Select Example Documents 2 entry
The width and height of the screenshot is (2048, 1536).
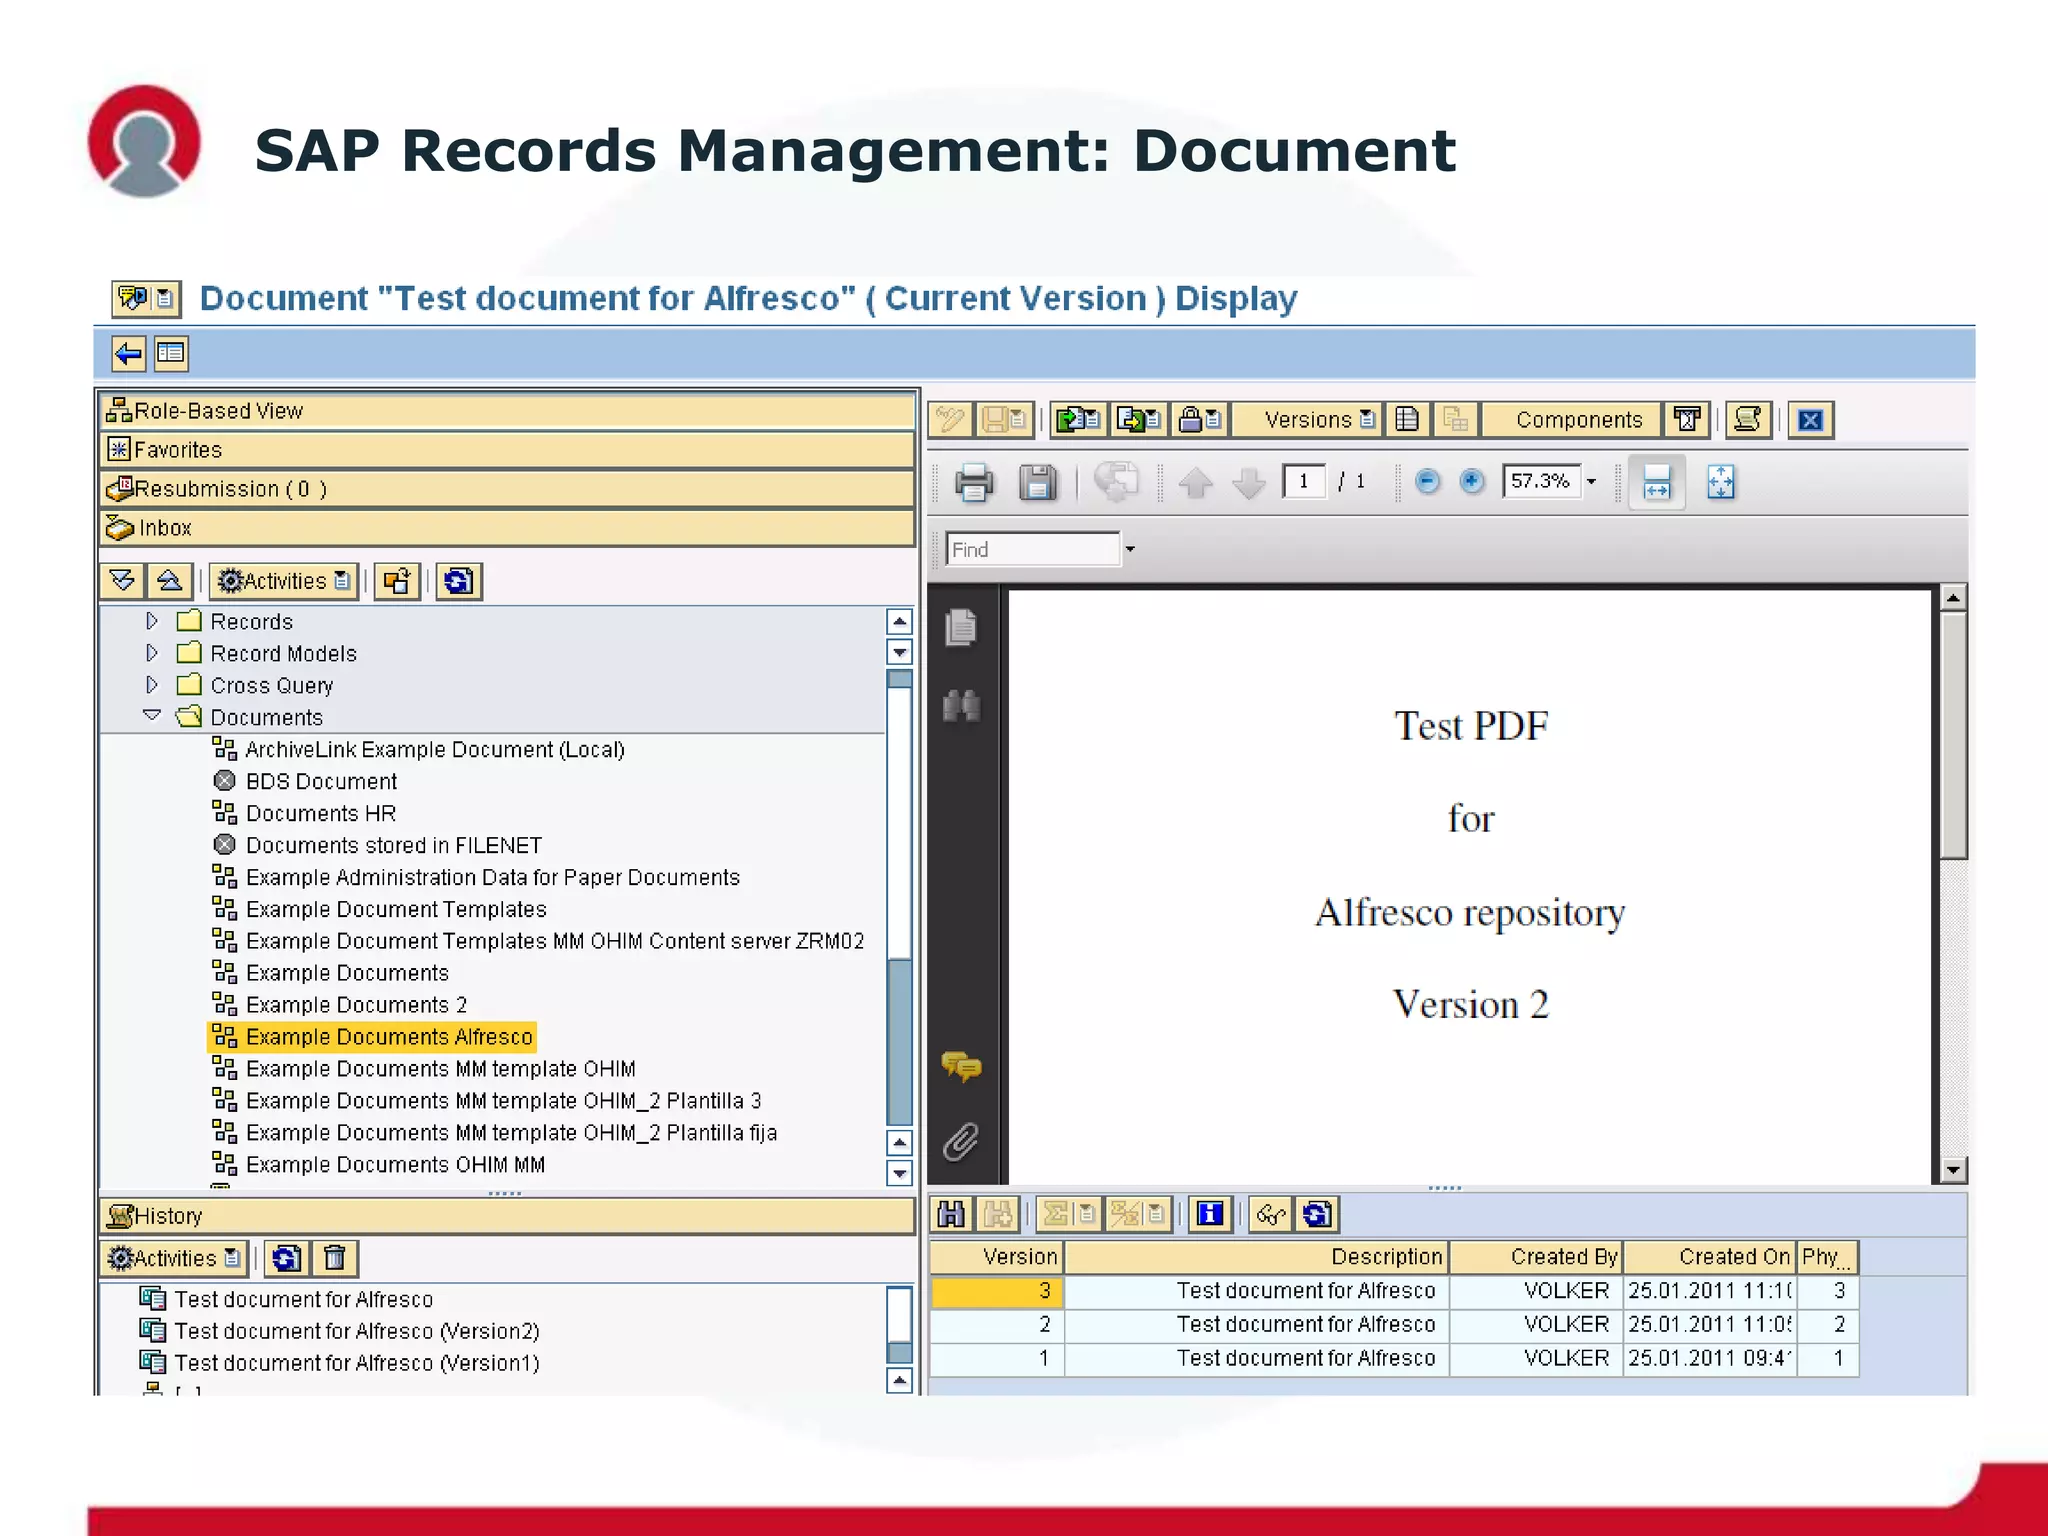[x=356, y=1005]
